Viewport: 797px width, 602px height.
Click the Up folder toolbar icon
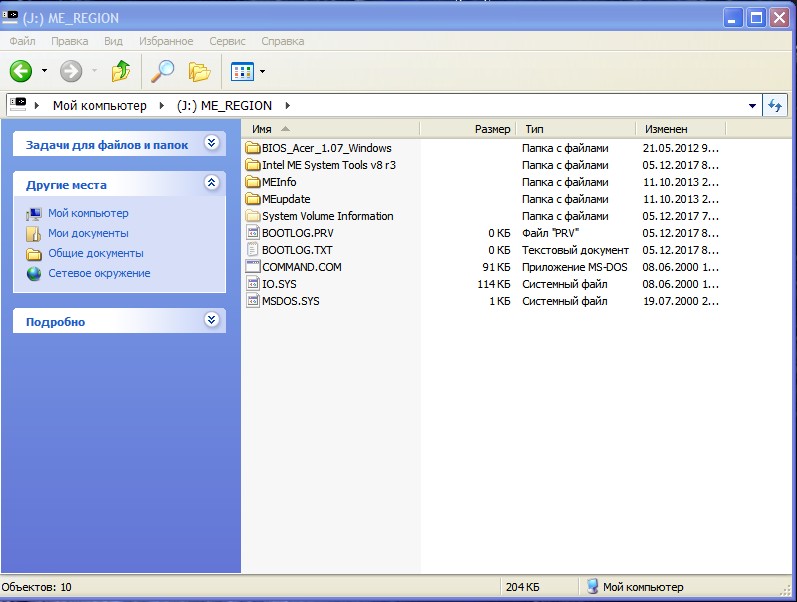coord(120,71)
